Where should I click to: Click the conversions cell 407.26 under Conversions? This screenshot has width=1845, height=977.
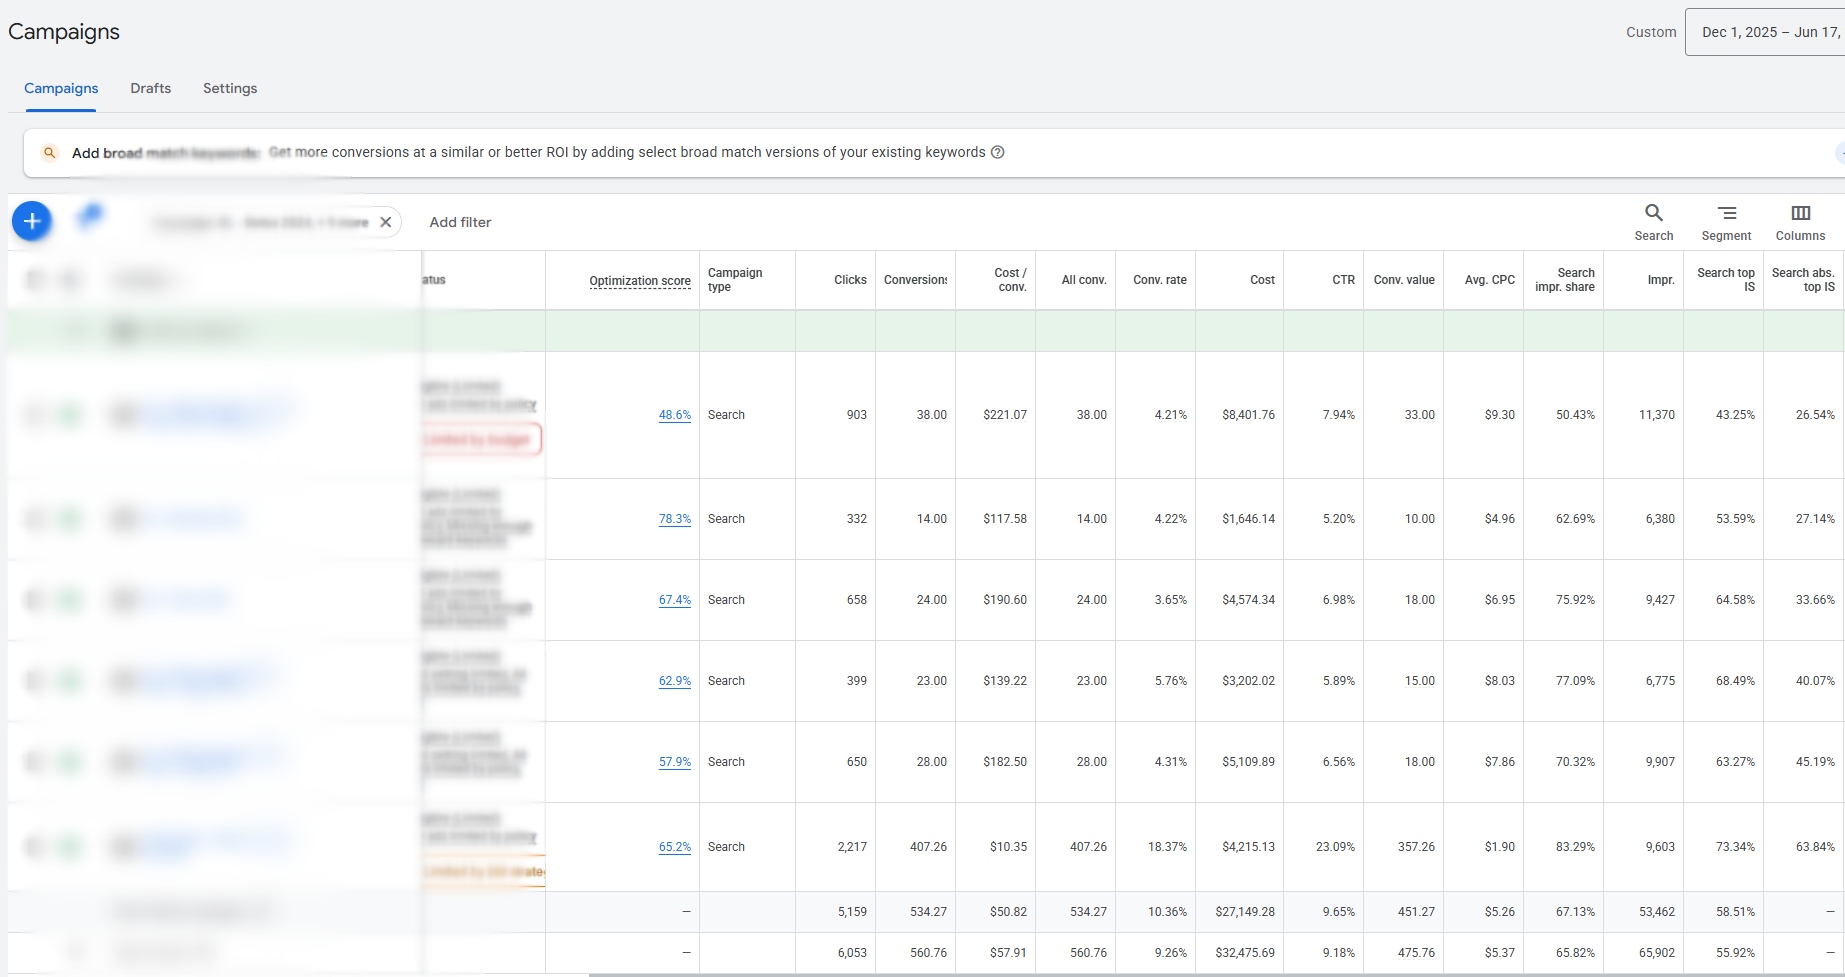point(928,847)
